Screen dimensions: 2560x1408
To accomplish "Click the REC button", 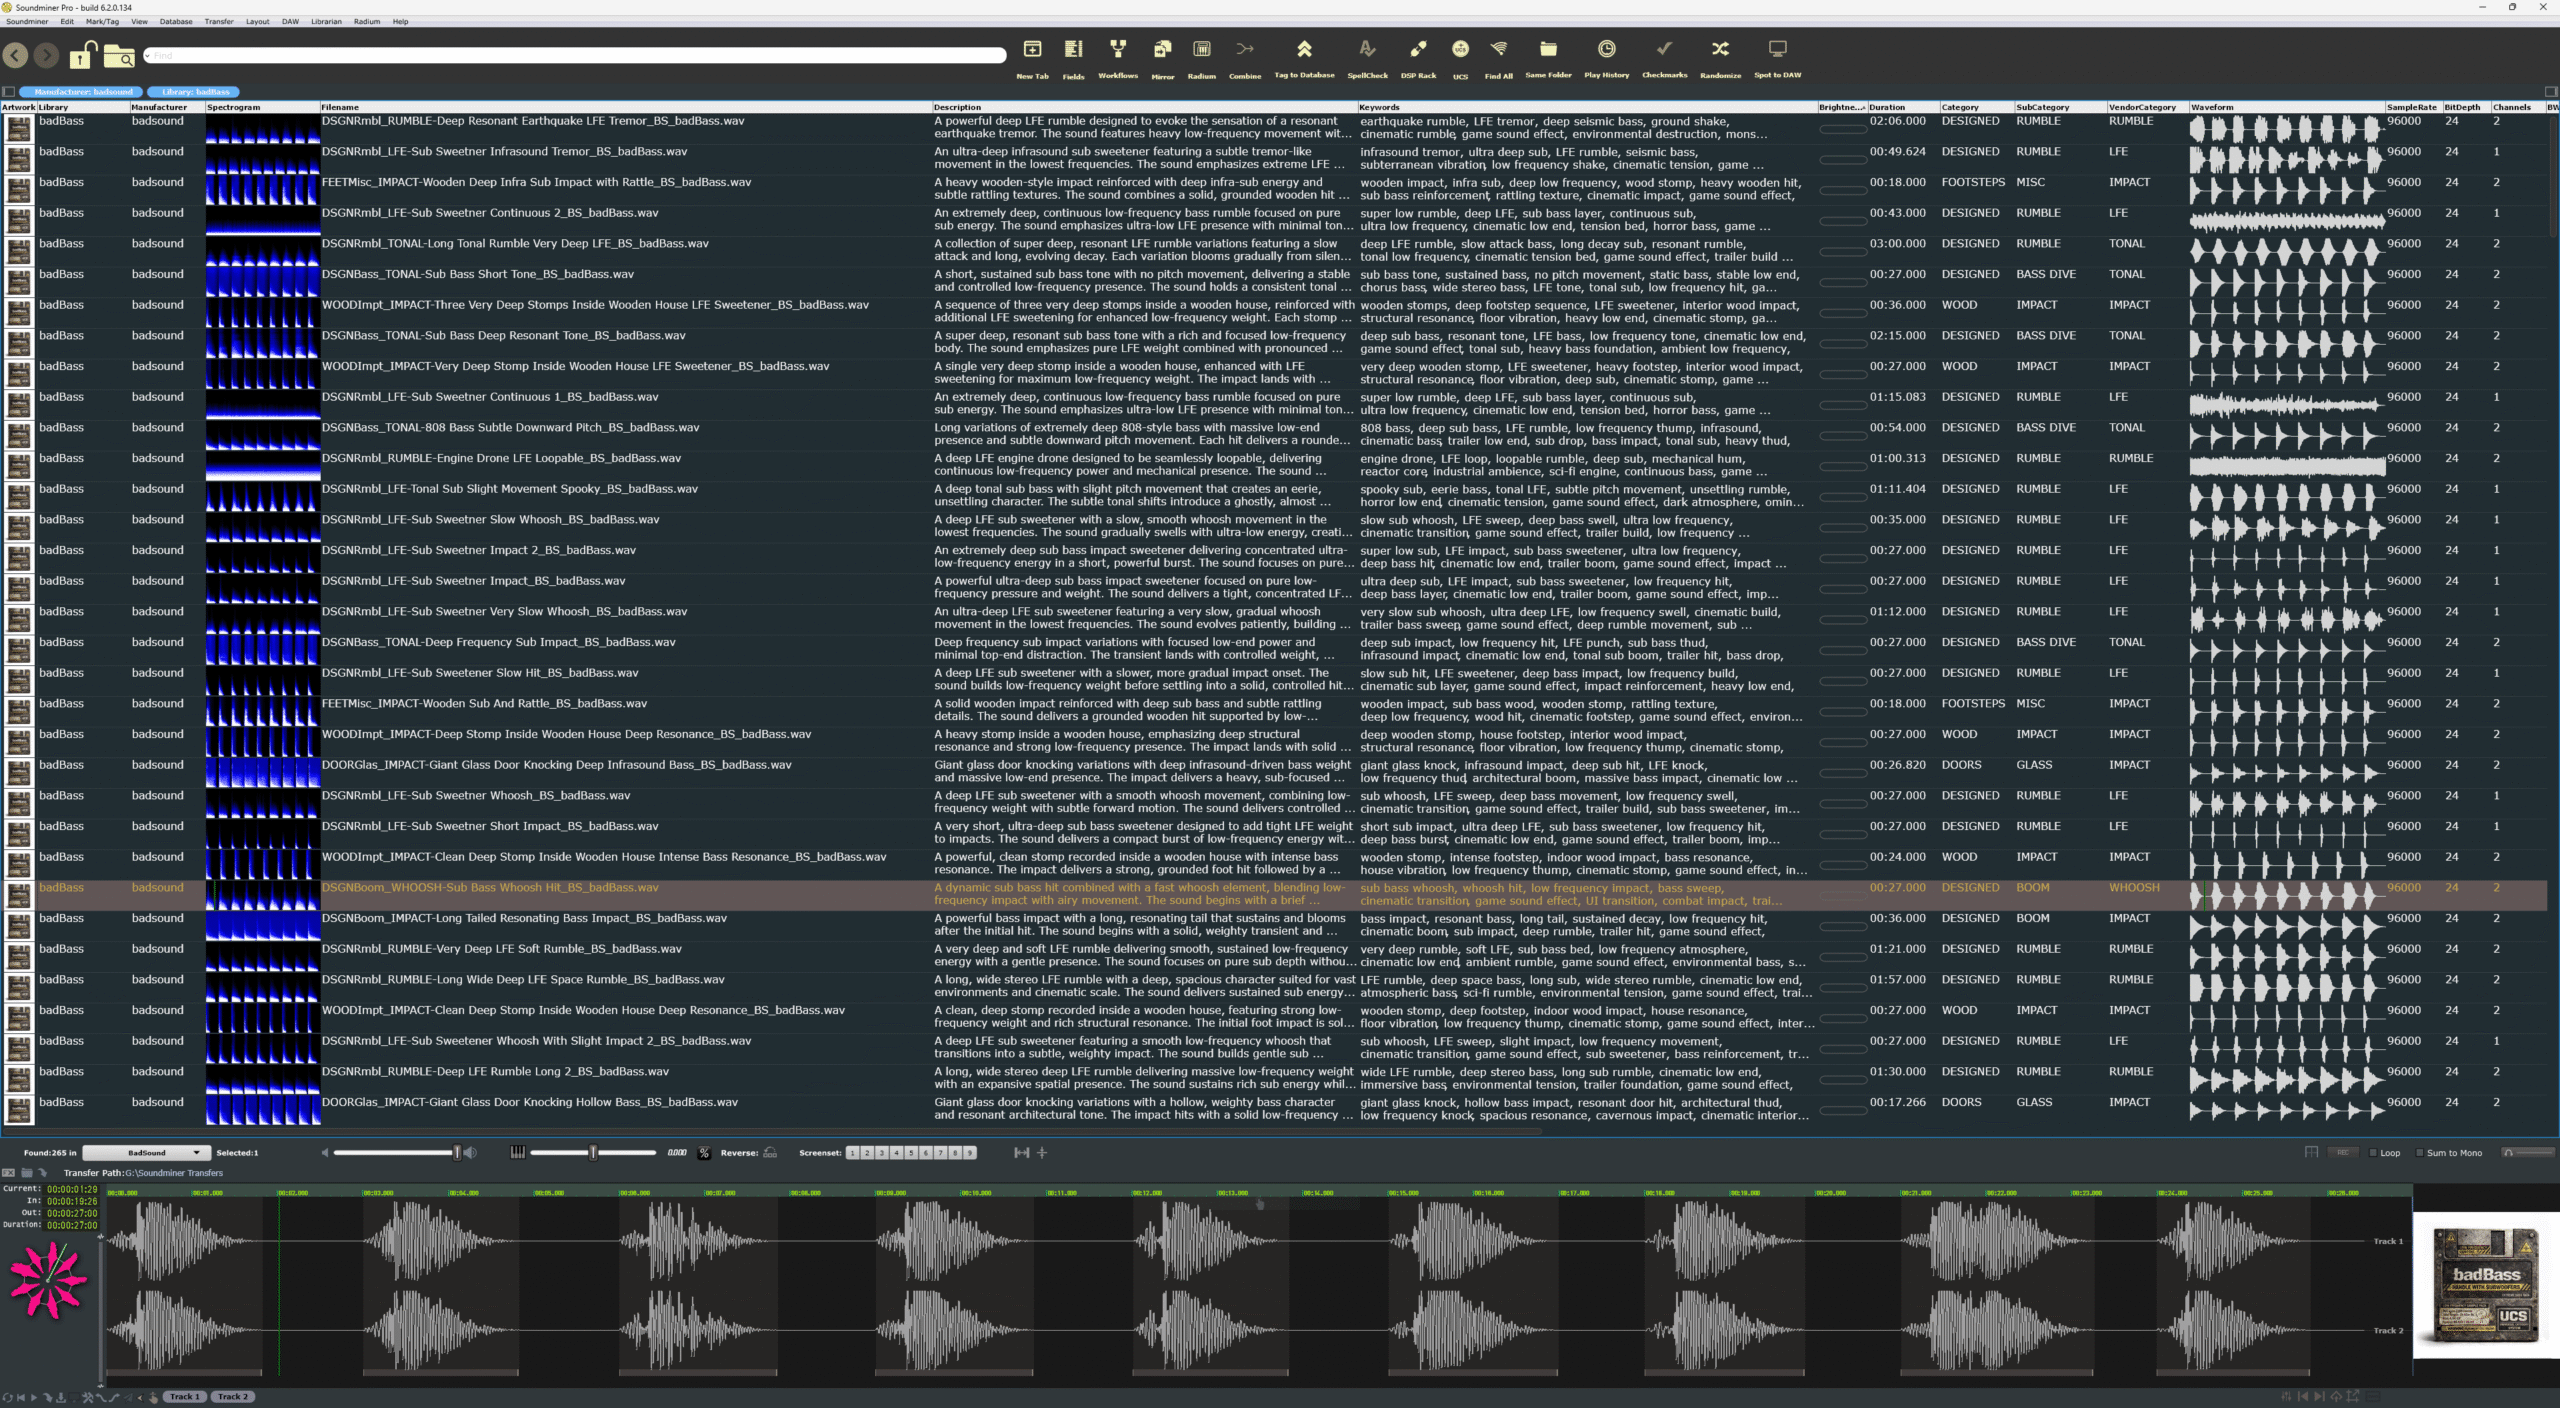I will 2342,1153.
